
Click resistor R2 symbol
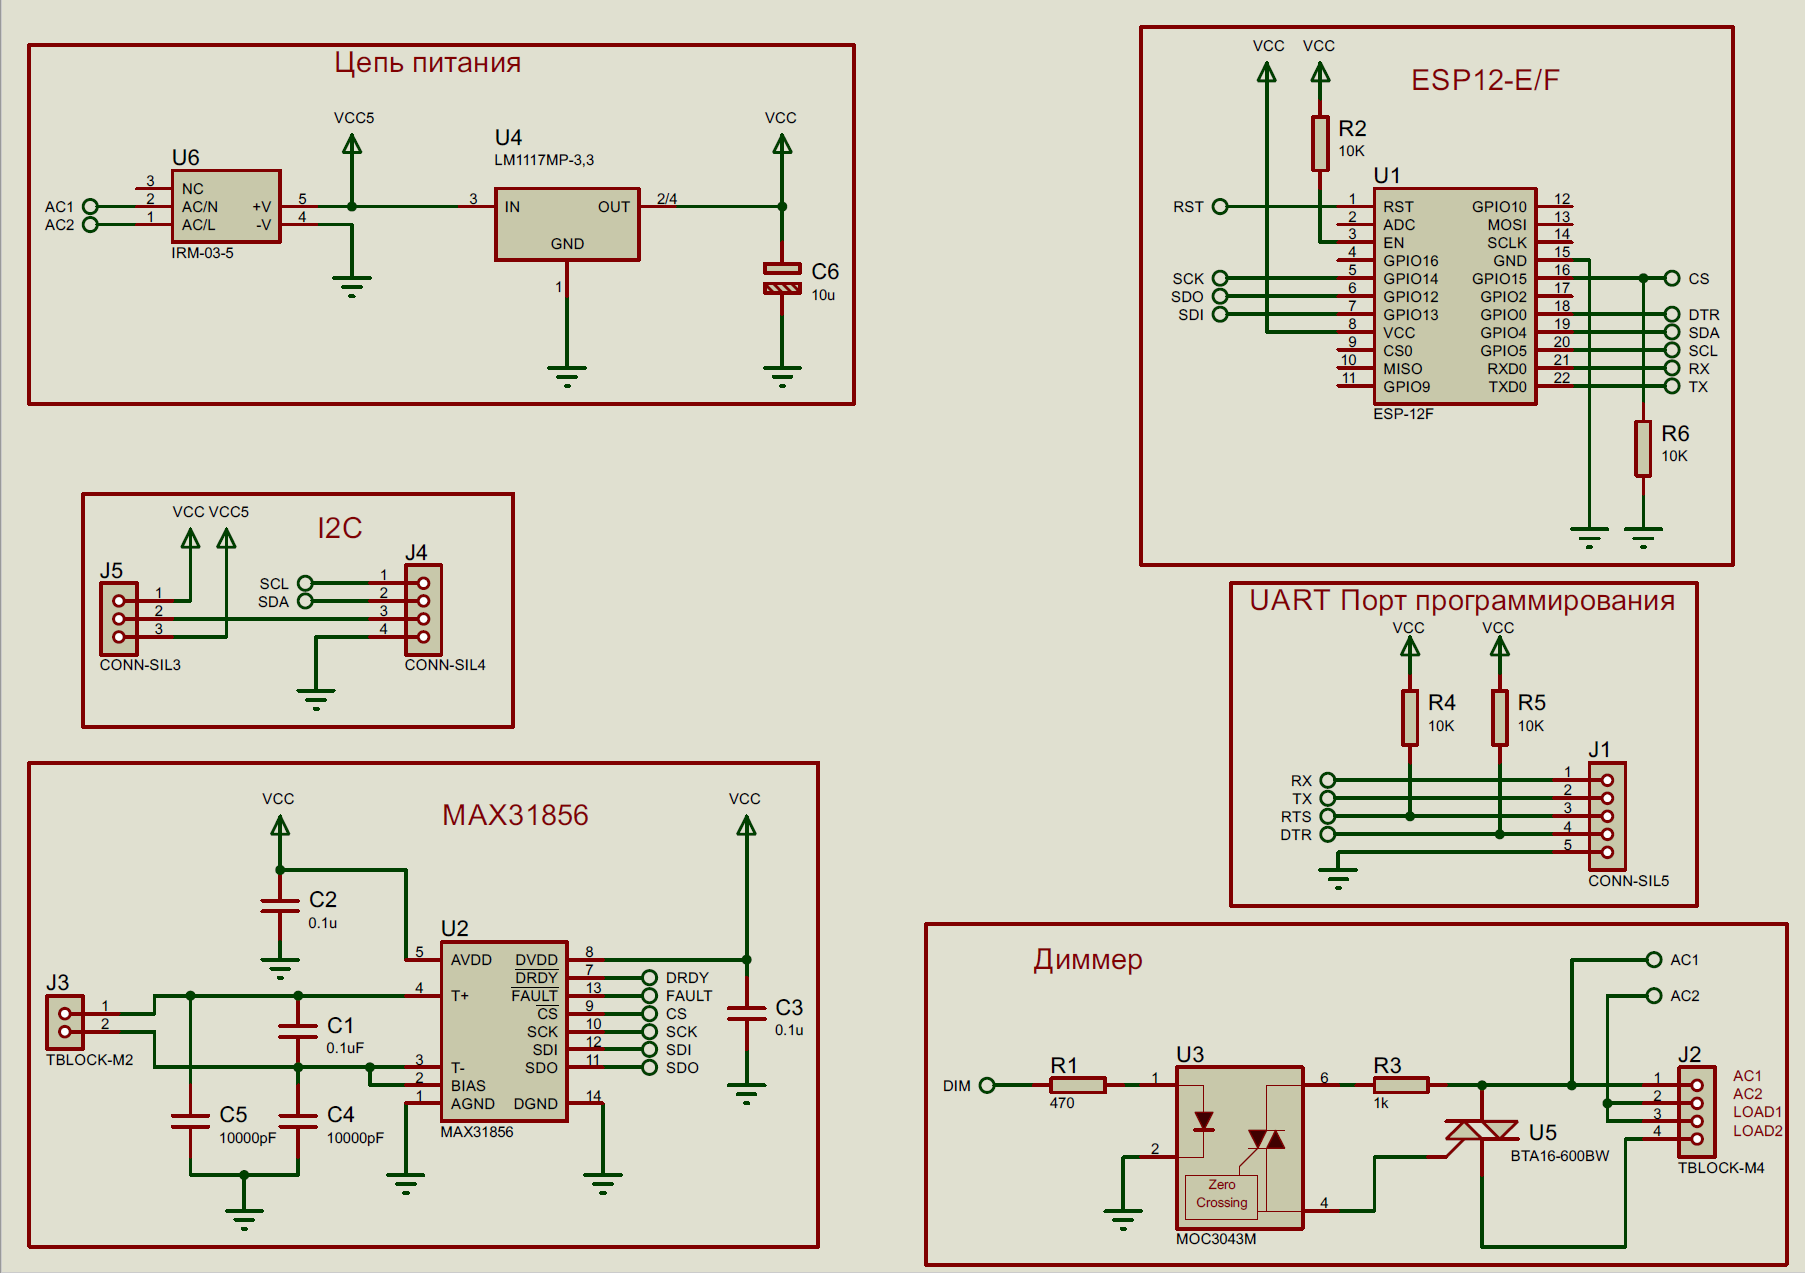coord(1320,143)
